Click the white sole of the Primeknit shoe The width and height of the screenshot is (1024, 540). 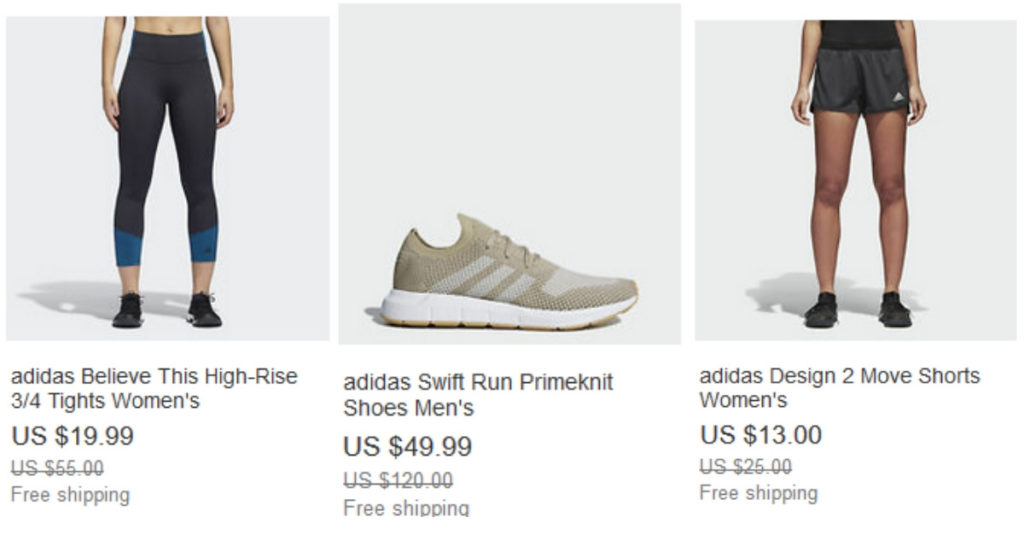500,309
